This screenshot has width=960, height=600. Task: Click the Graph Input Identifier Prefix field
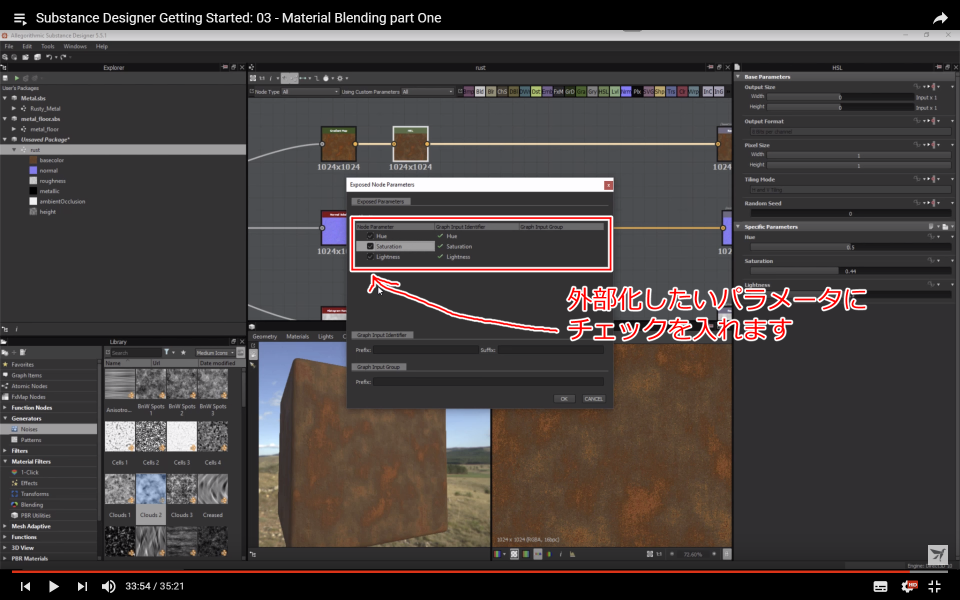click(x=426, y=350)
